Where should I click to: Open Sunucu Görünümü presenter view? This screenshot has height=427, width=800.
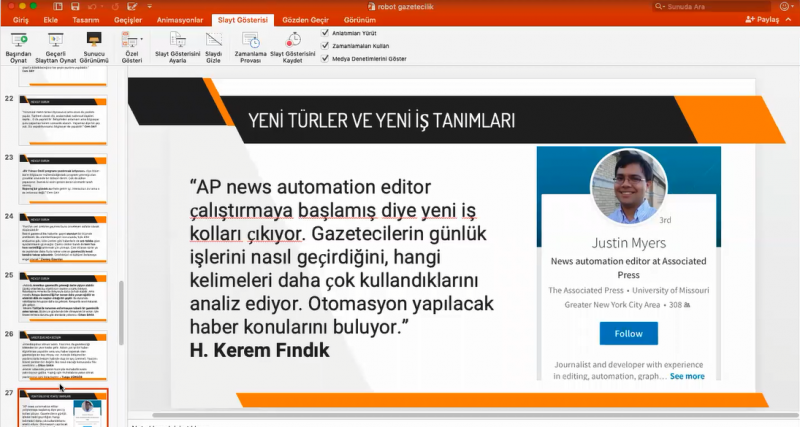tap(93, 41)
